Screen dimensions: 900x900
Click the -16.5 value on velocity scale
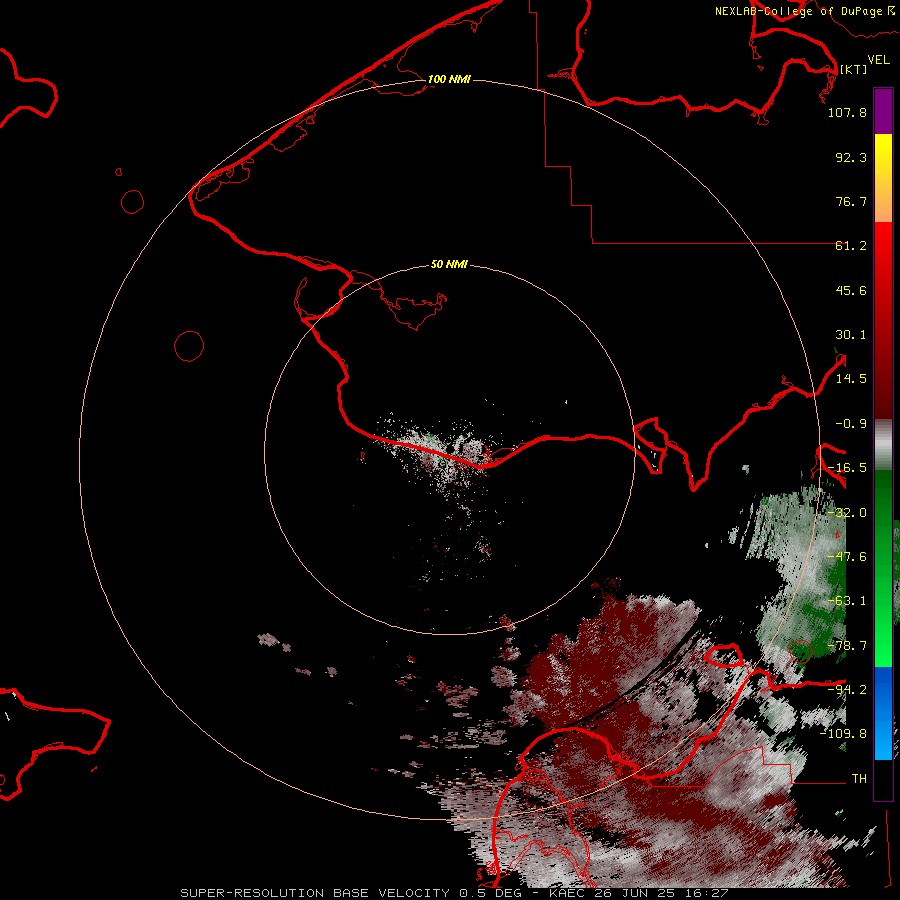(847, 468)
